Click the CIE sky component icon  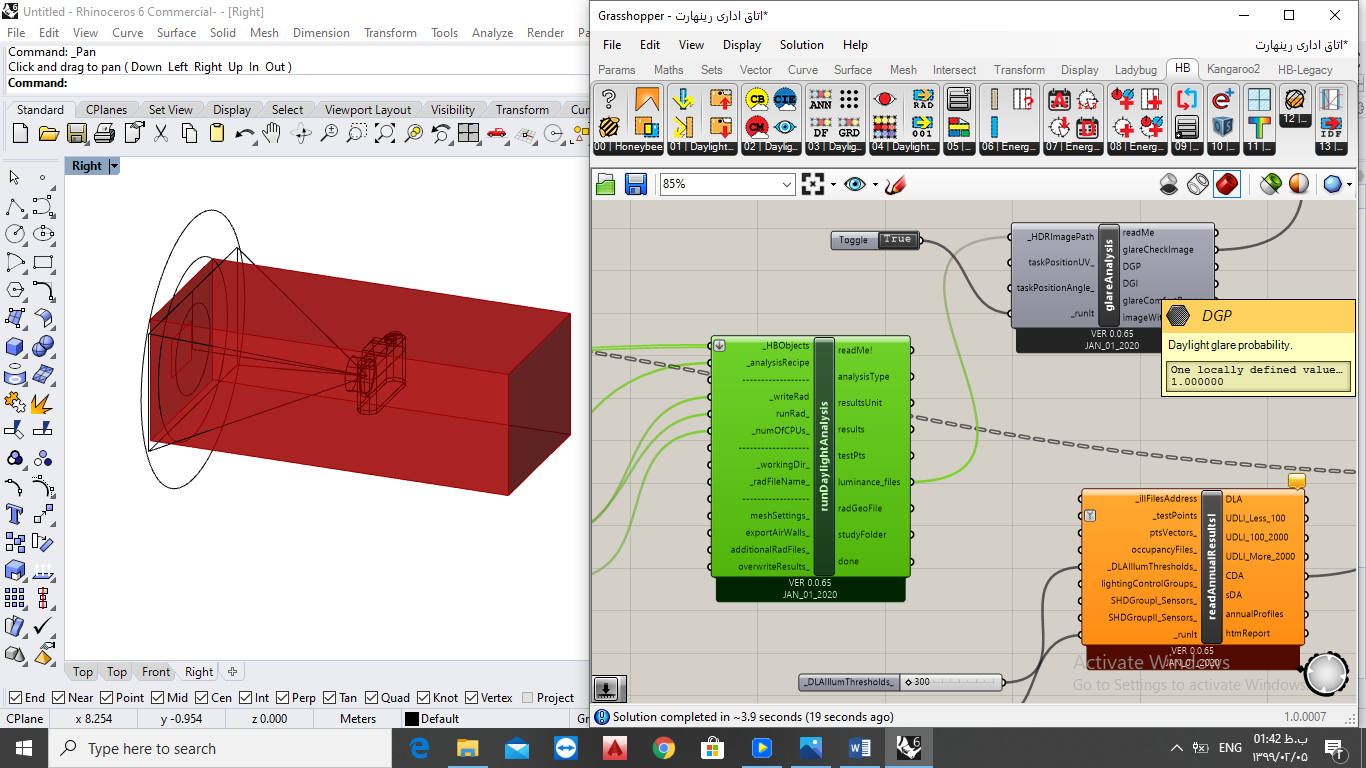coord(785,99)
